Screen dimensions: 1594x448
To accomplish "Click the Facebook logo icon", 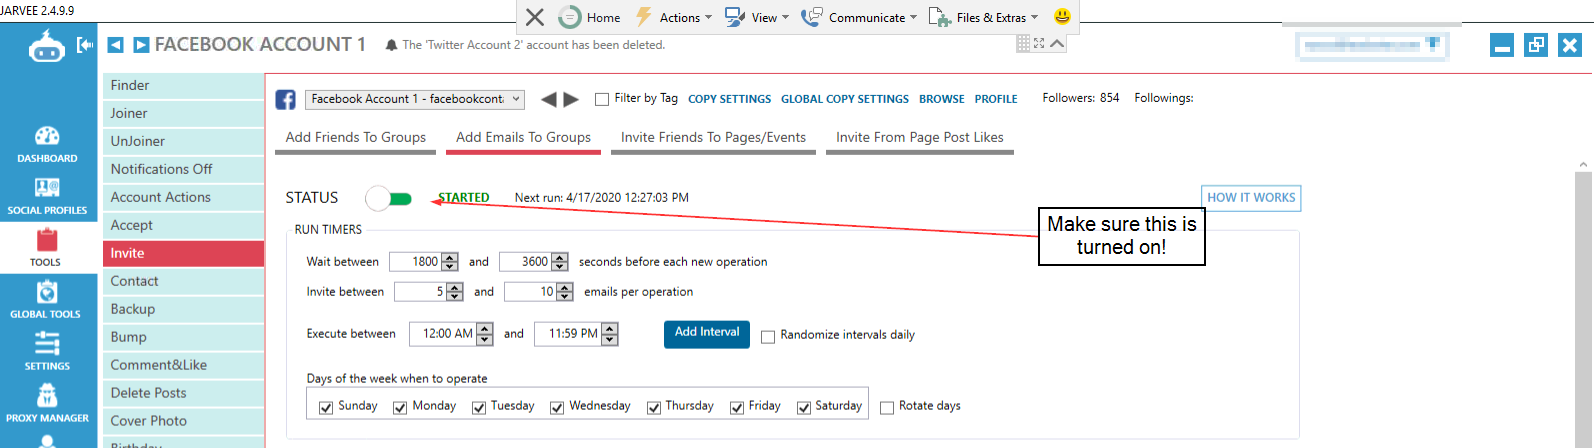I will 285,99.
